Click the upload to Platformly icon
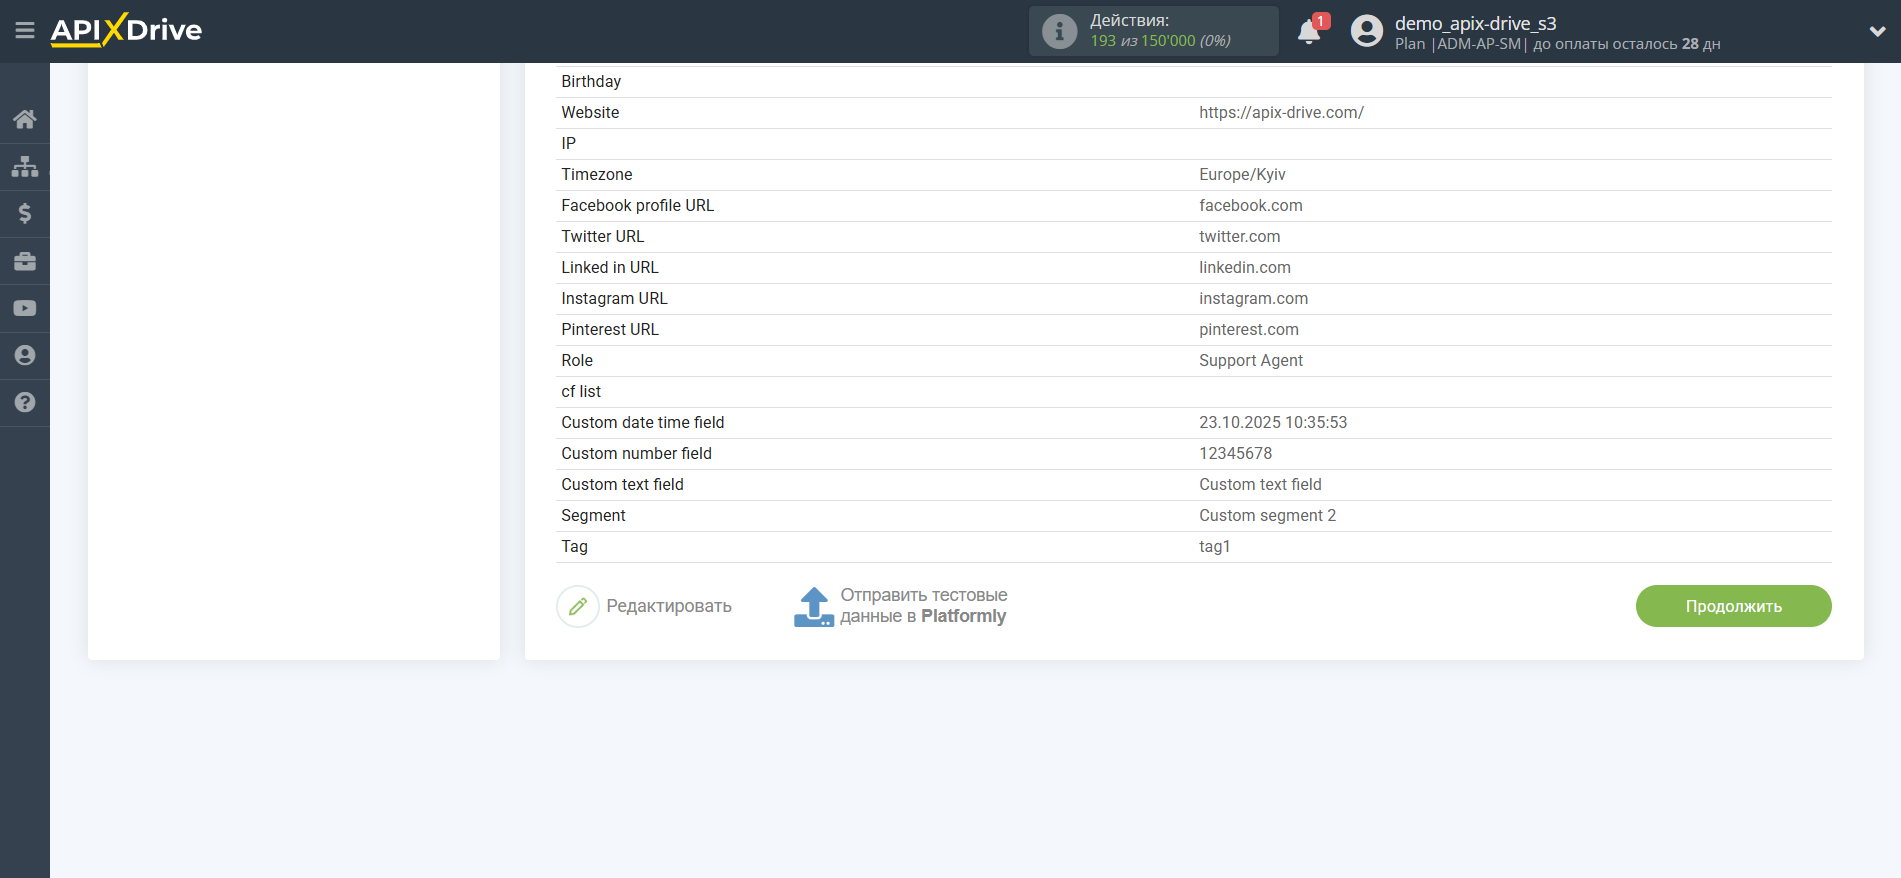This screenshot has height=878, width=1901. coord(814,606)
